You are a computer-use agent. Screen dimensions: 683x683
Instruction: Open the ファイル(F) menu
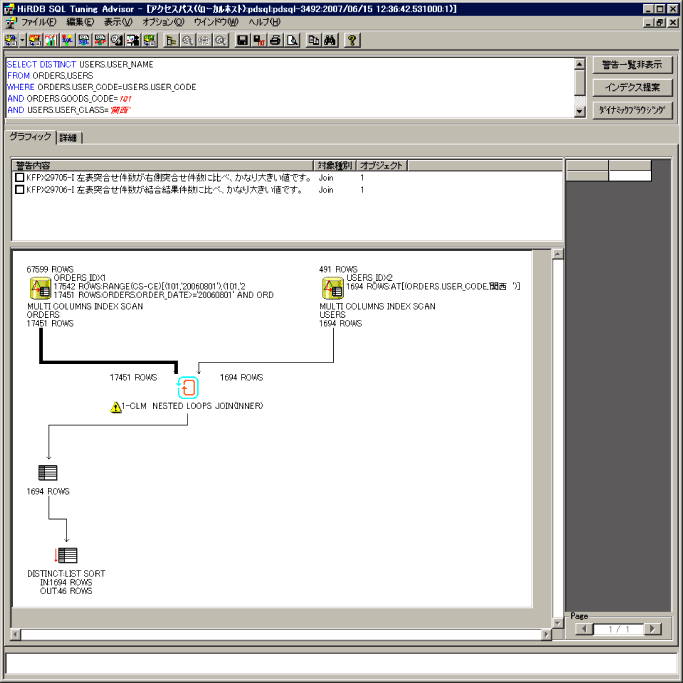pos(38,22)
